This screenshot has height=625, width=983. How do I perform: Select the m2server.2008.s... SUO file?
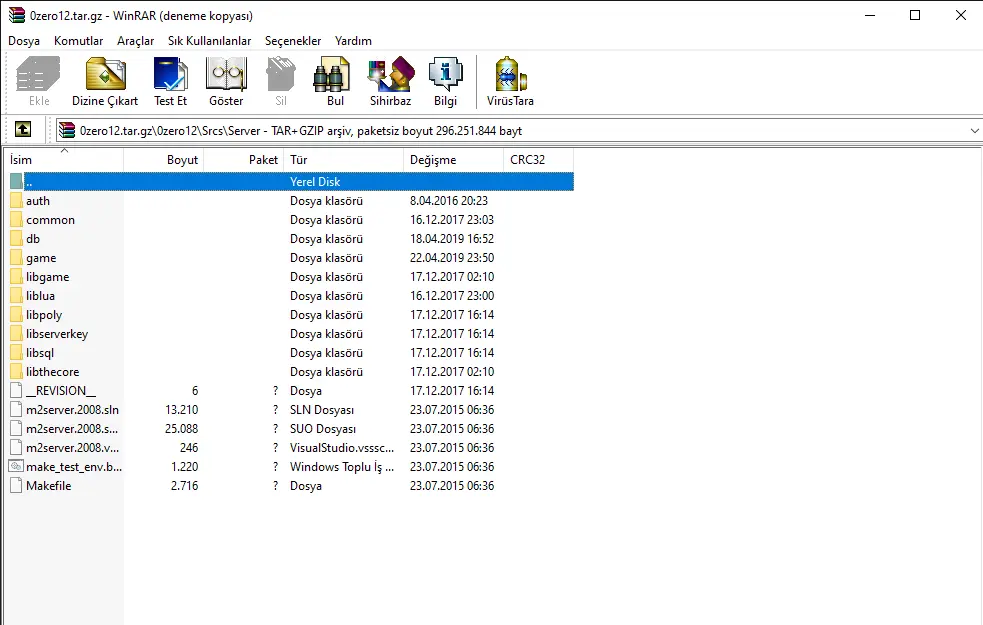(71, 429)
